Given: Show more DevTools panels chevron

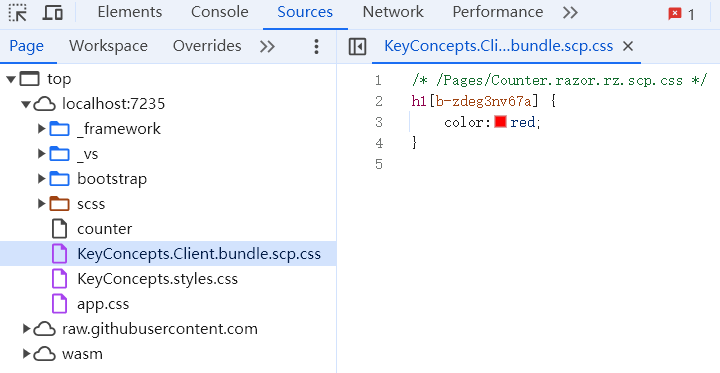Looking at the screenshot, I should 570,12.
